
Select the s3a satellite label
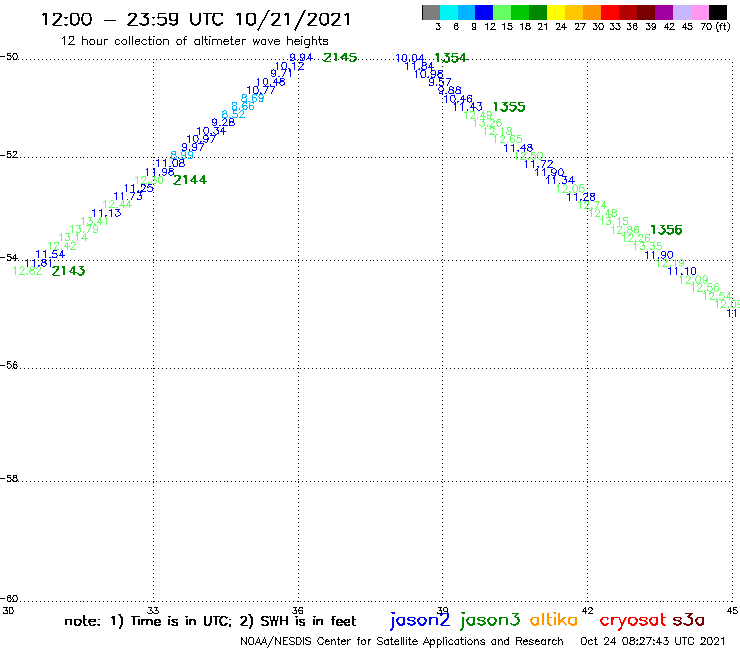tap(689, 620)
